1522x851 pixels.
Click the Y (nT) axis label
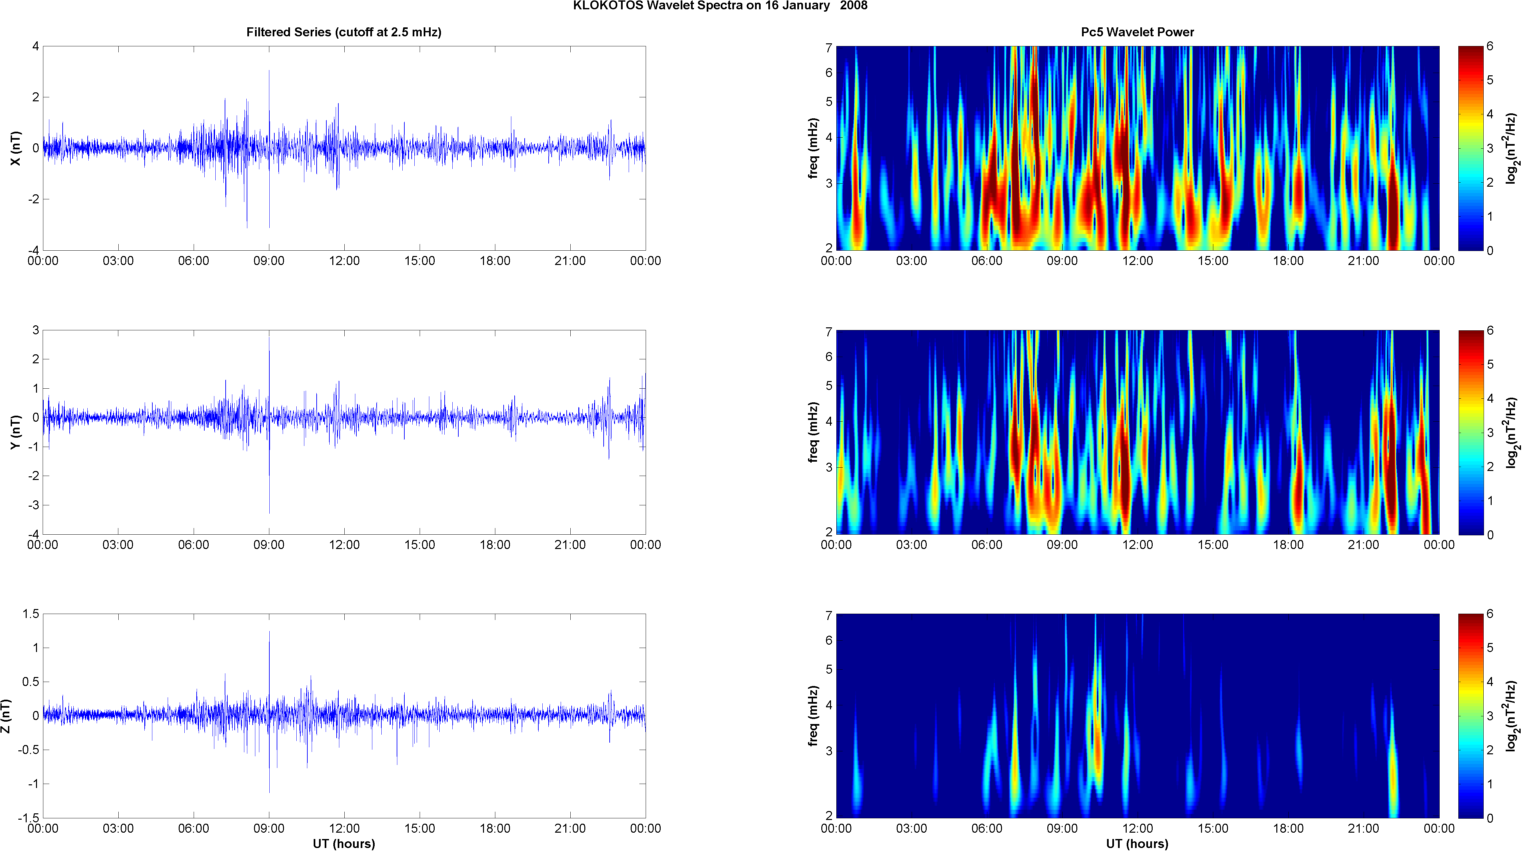(15, 432)
